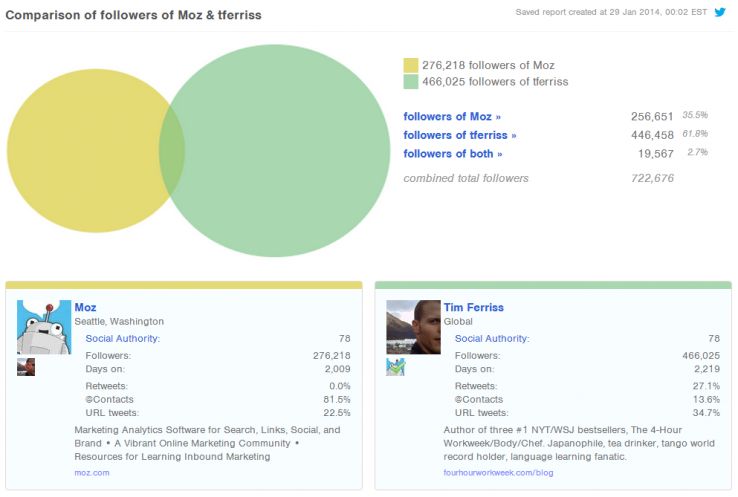
Task: Open the 'followers of Moz »' link
Action: tap(452, 117)
